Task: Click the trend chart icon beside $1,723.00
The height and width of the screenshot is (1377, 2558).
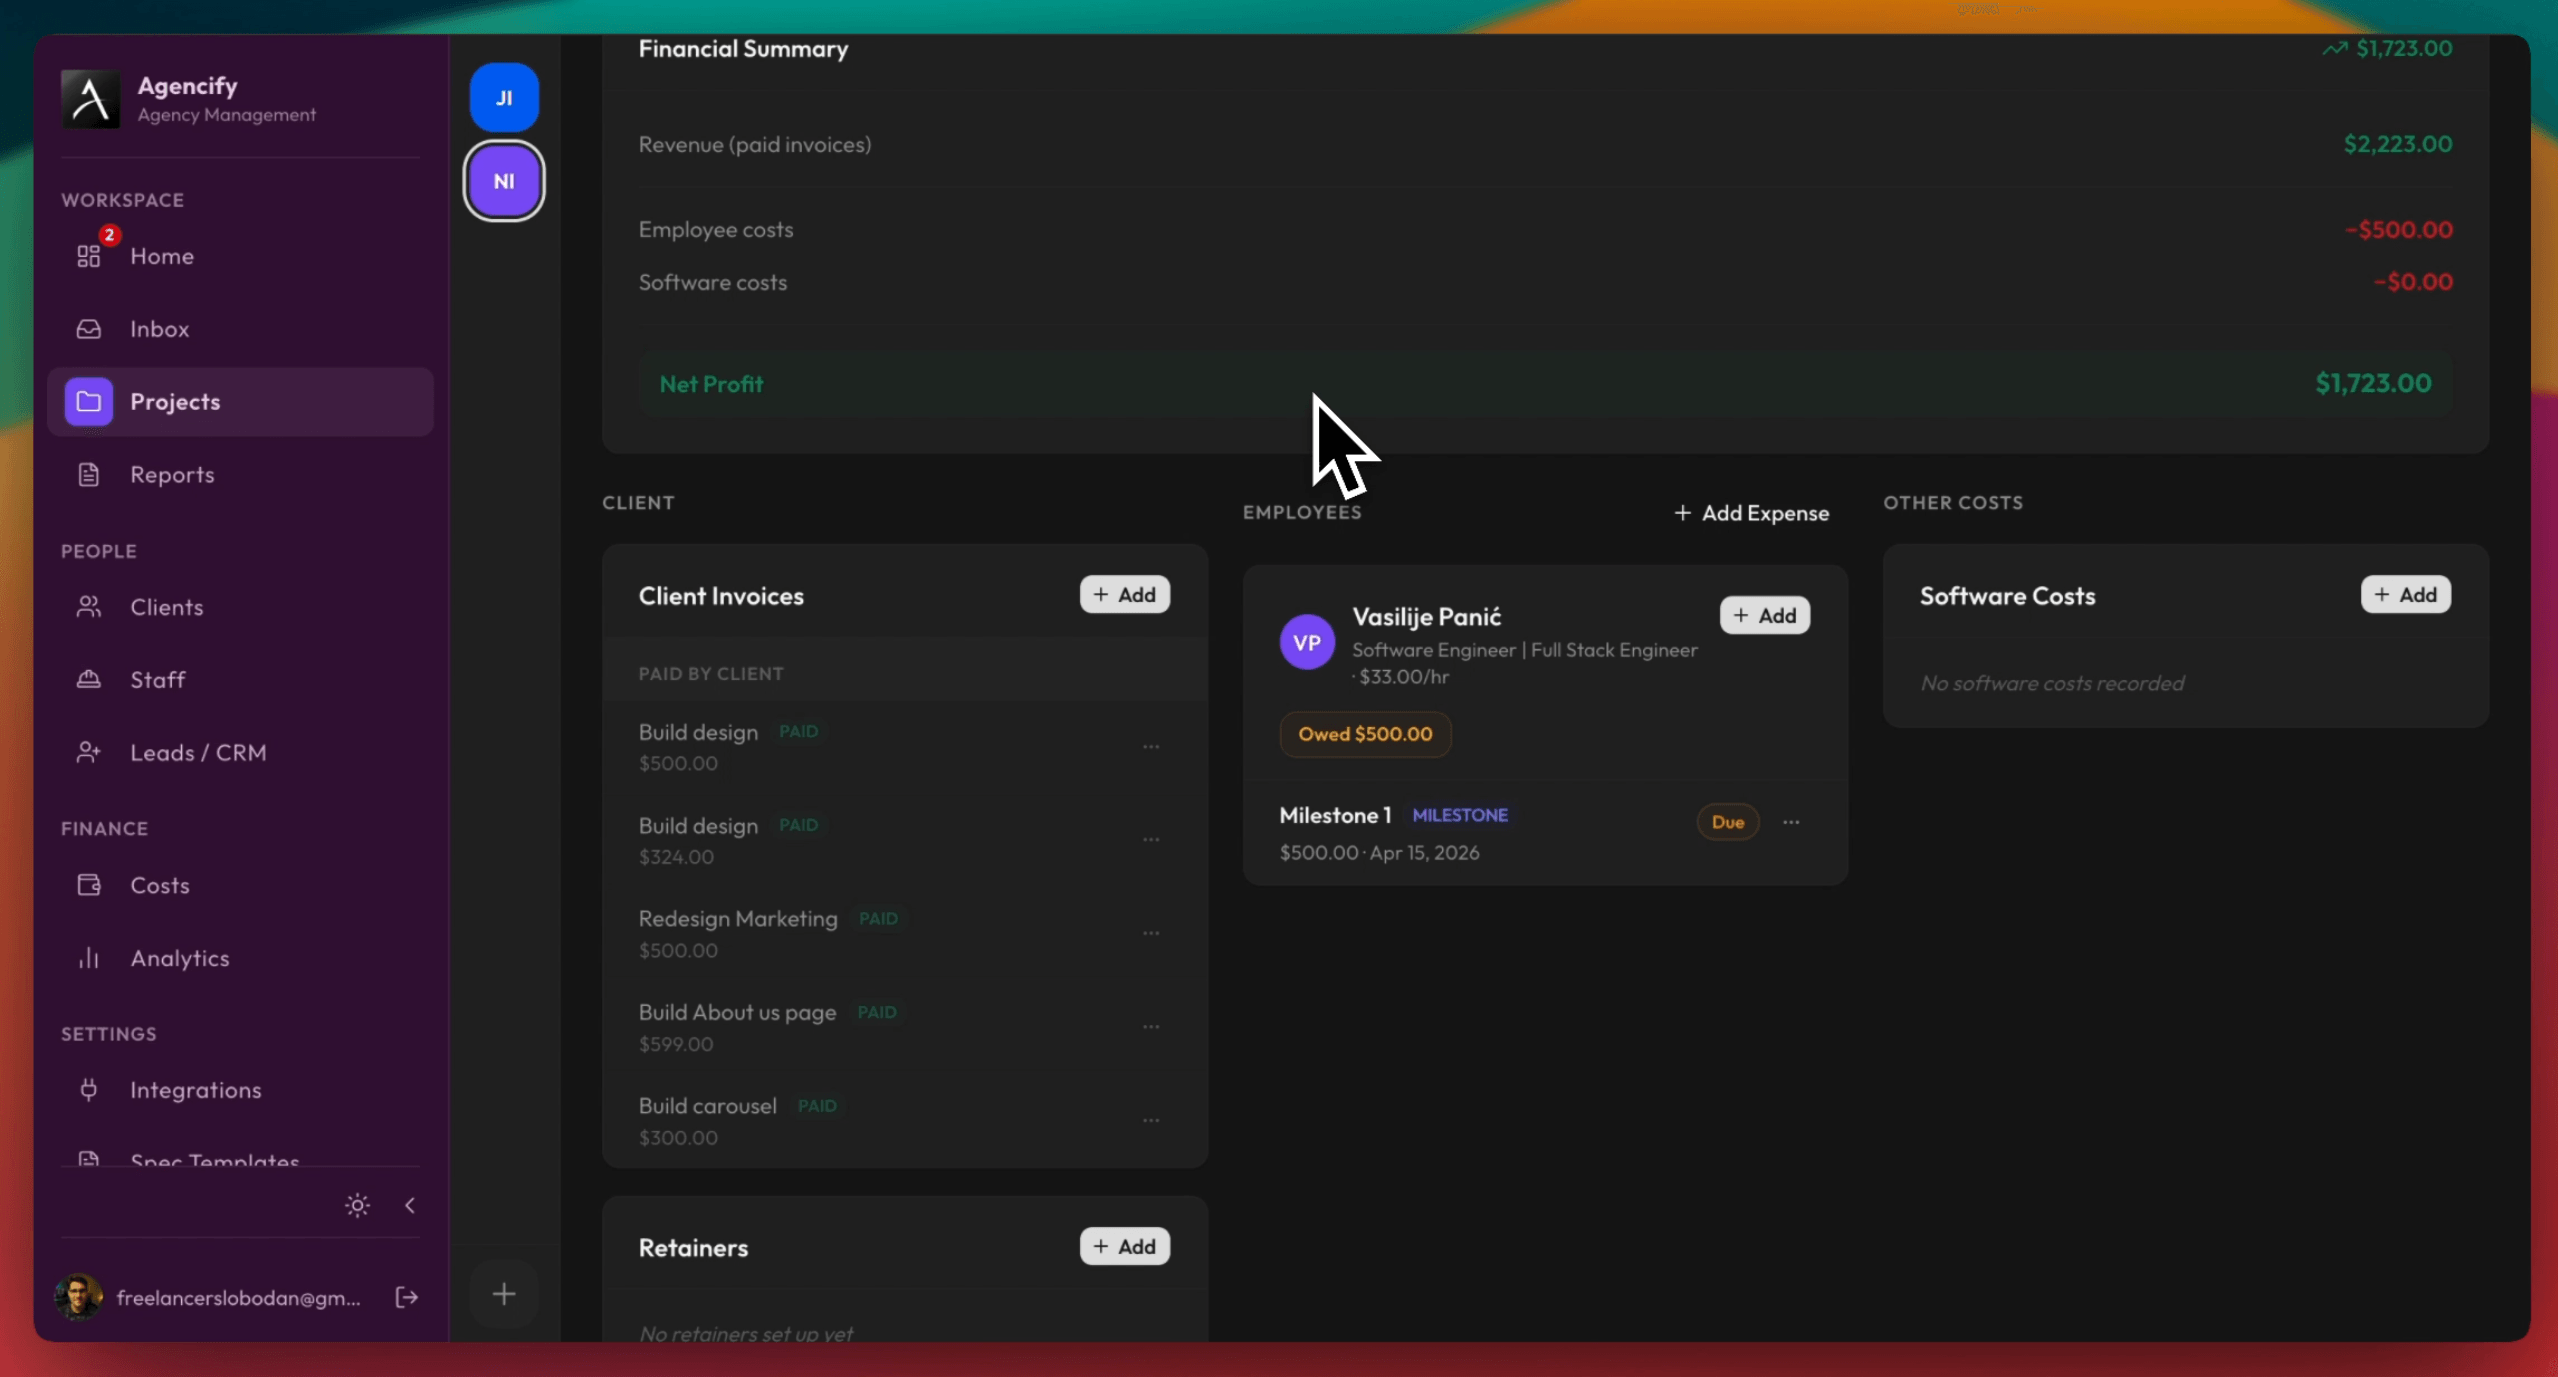Action: coord(2333,48)
